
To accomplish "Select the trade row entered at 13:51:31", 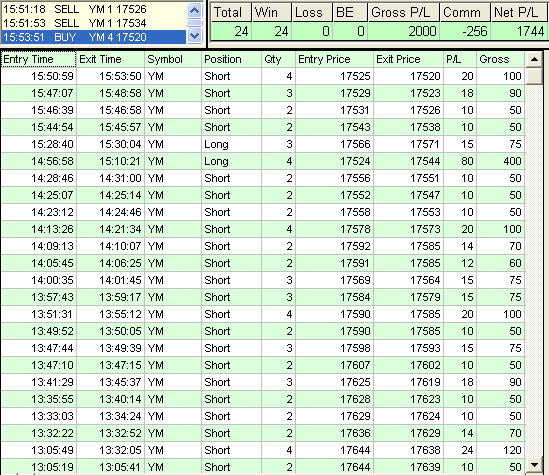I will [x=263, y=314].
